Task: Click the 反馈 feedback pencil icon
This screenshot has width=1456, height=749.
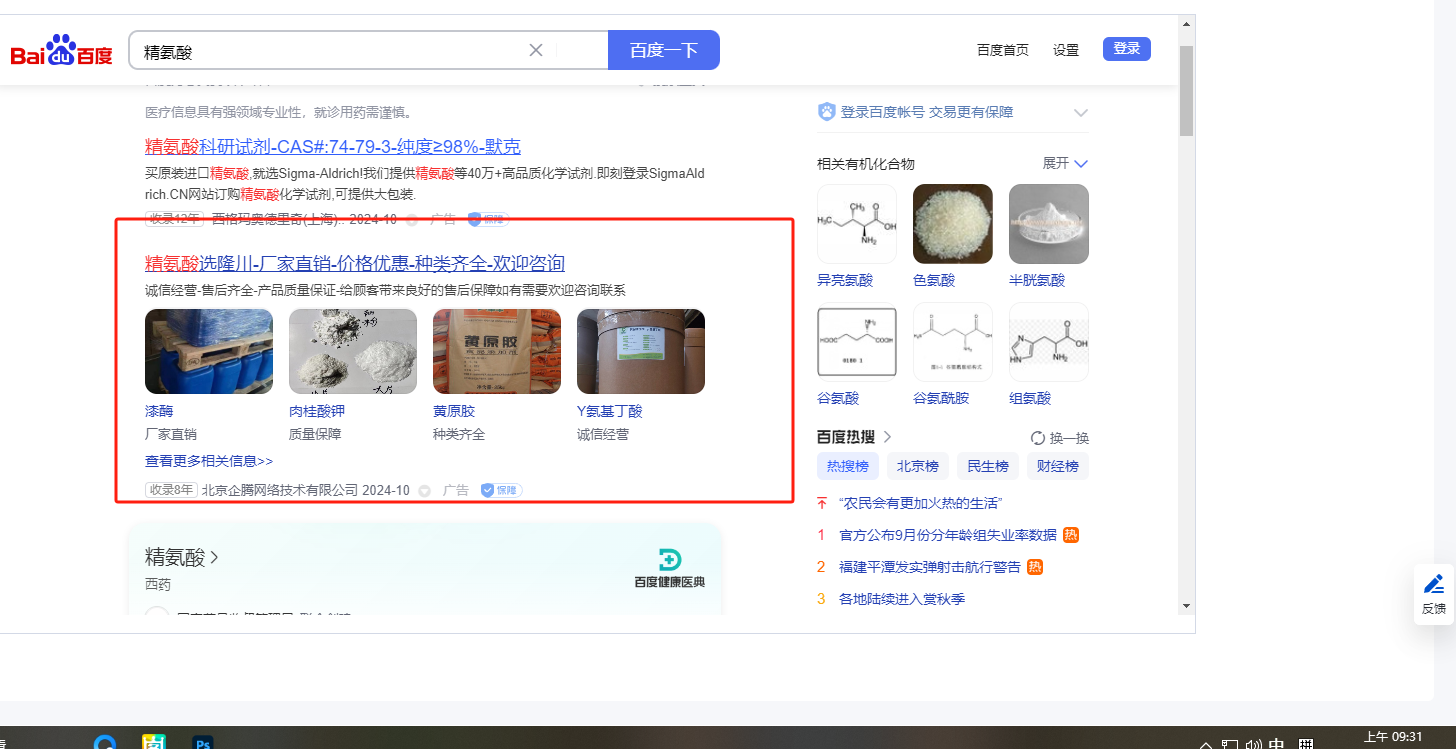Action: coord(1433,585)
